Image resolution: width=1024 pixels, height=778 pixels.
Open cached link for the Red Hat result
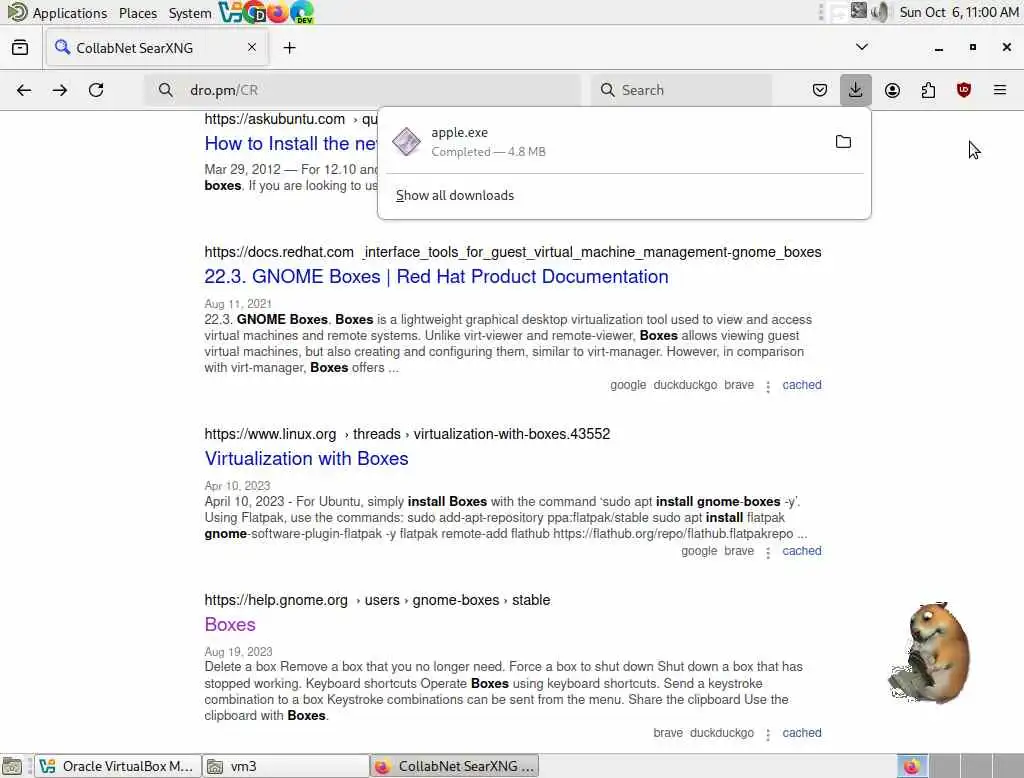point(802,385)
